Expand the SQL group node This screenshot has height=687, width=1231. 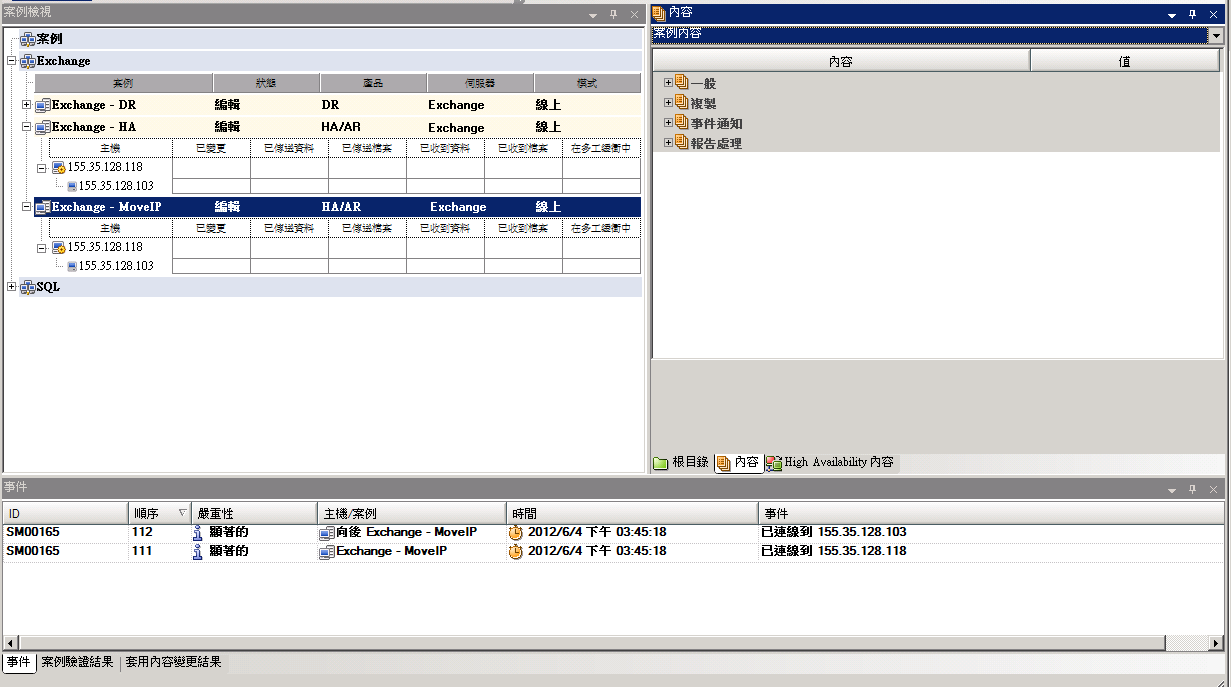[12, 287]
